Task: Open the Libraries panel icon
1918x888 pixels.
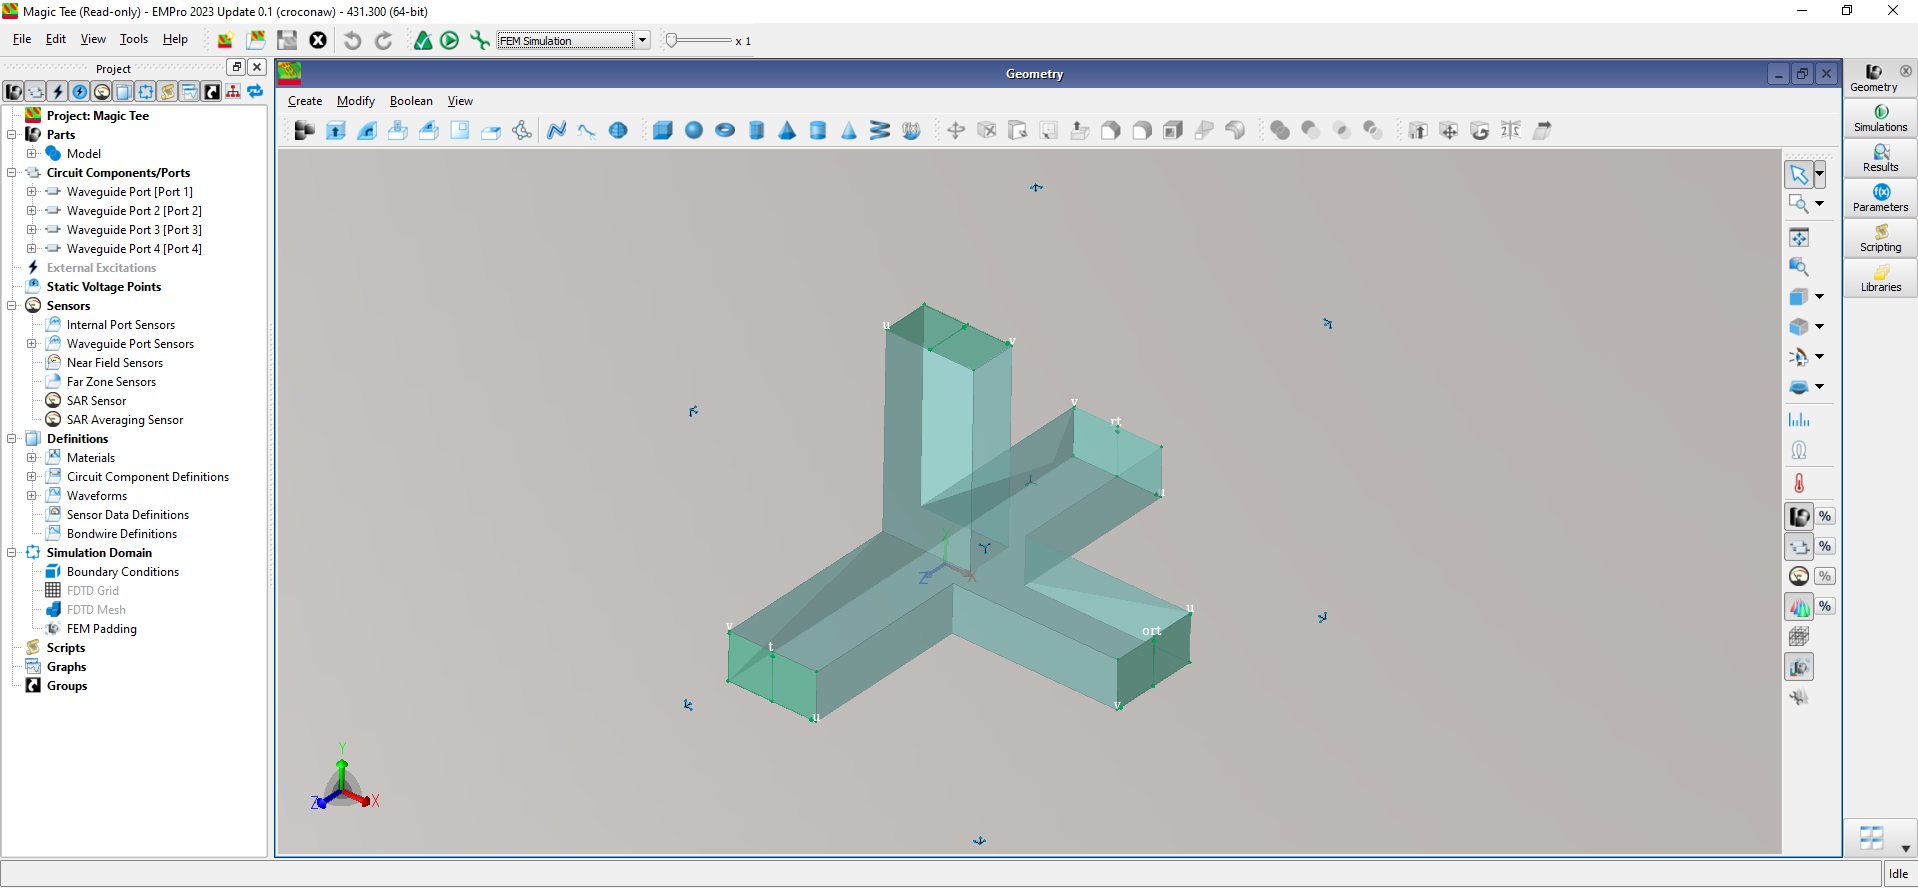Action: click(x=1880, y=278)
